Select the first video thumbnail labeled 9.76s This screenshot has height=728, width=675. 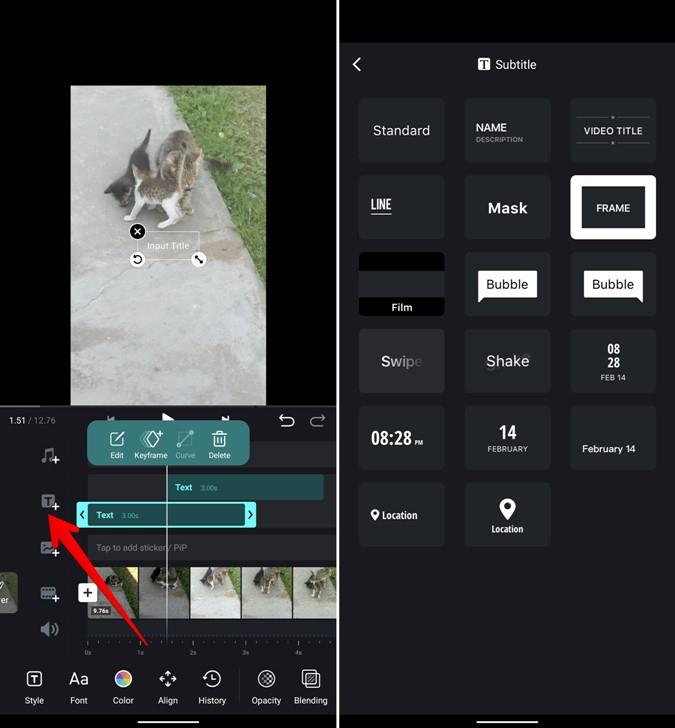point(113,593)
